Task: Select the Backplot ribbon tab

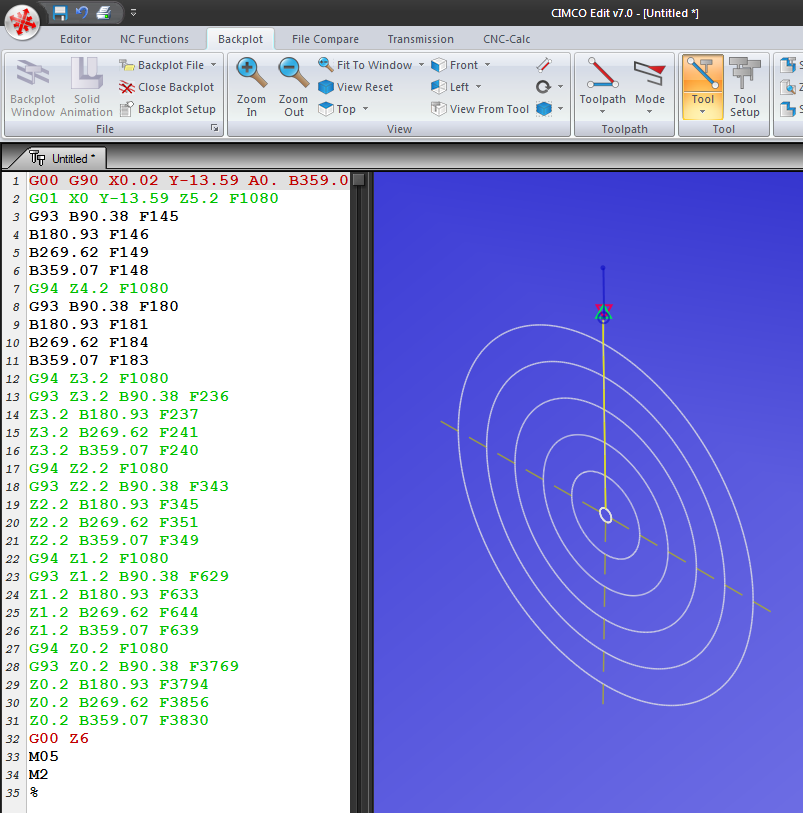Action: (x=240, y=39)
